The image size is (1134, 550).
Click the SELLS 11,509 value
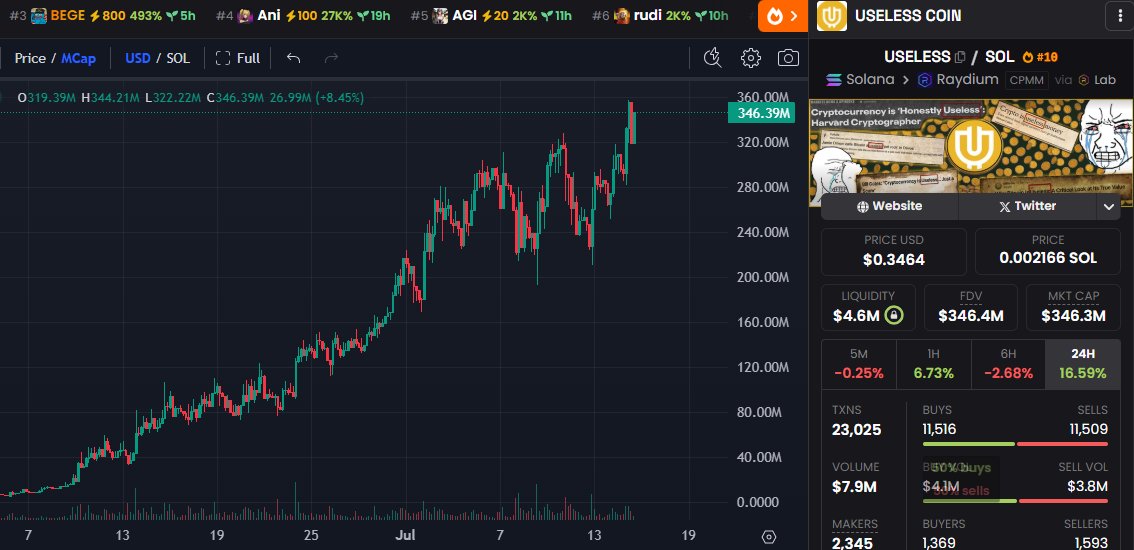click(1088, 429)
